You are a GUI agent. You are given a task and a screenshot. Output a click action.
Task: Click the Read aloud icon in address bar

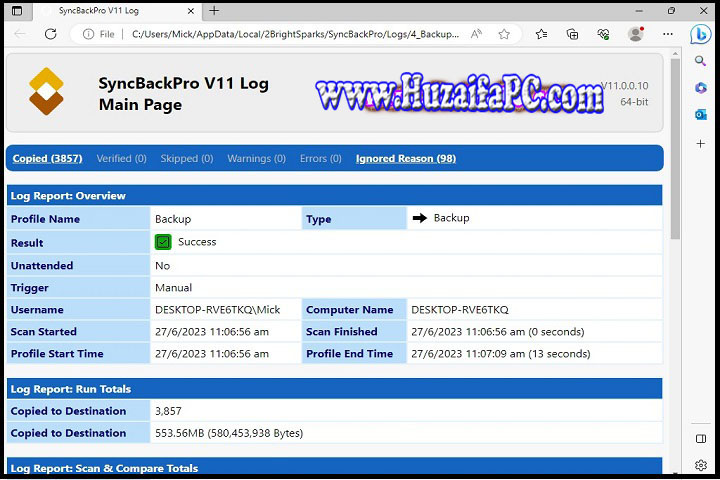[476, 34]
